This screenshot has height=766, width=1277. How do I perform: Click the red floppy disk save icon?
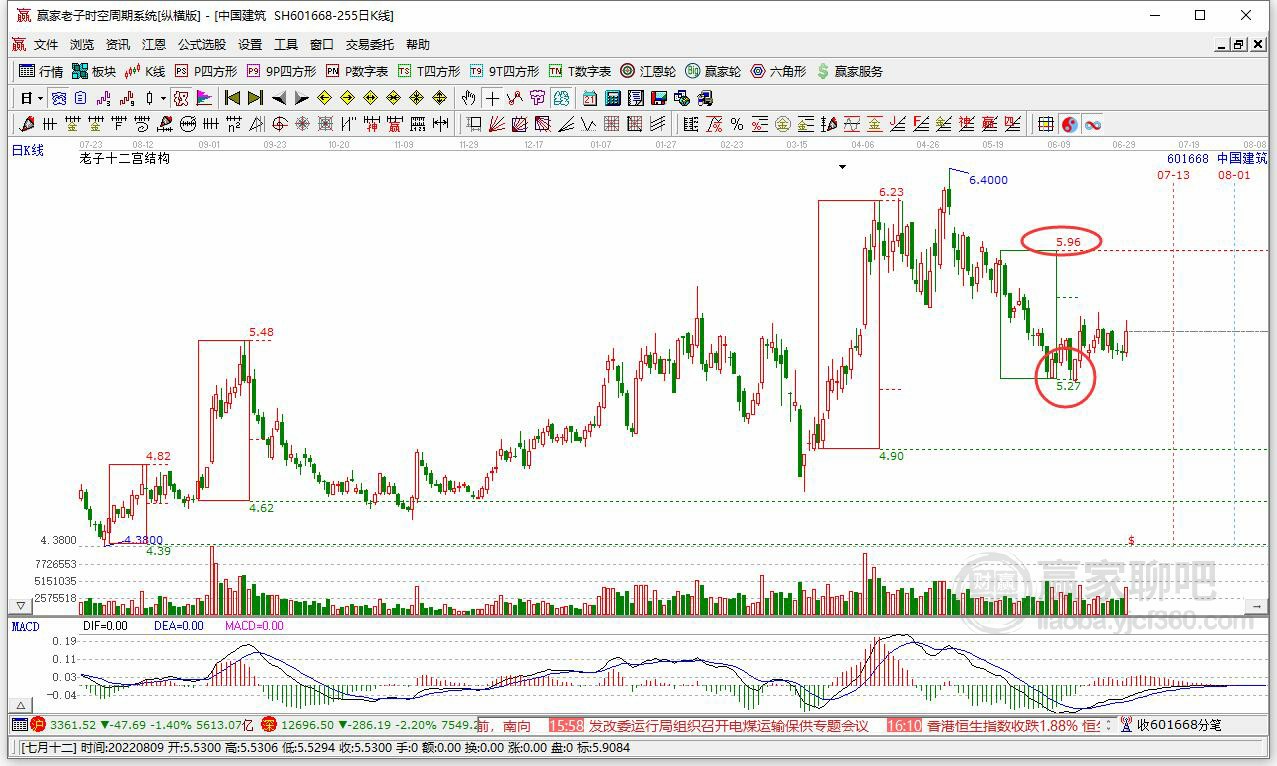659,98
